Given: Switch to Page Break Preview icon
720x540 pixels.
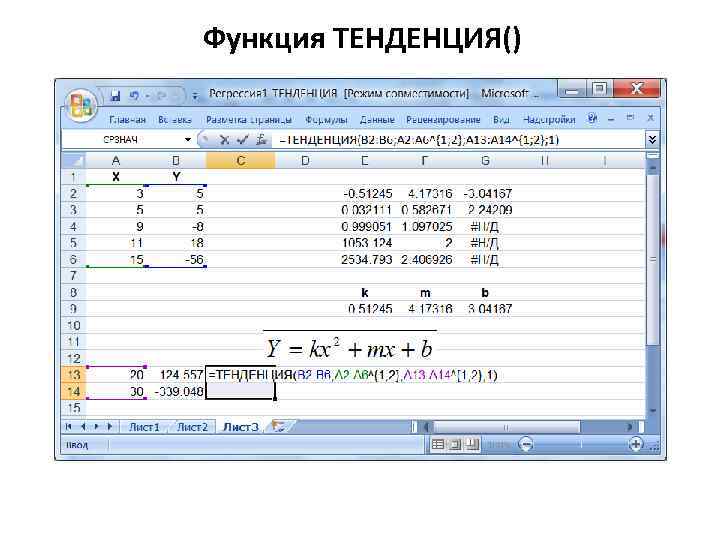Looking at the screenshot, I should coord(472,444).
